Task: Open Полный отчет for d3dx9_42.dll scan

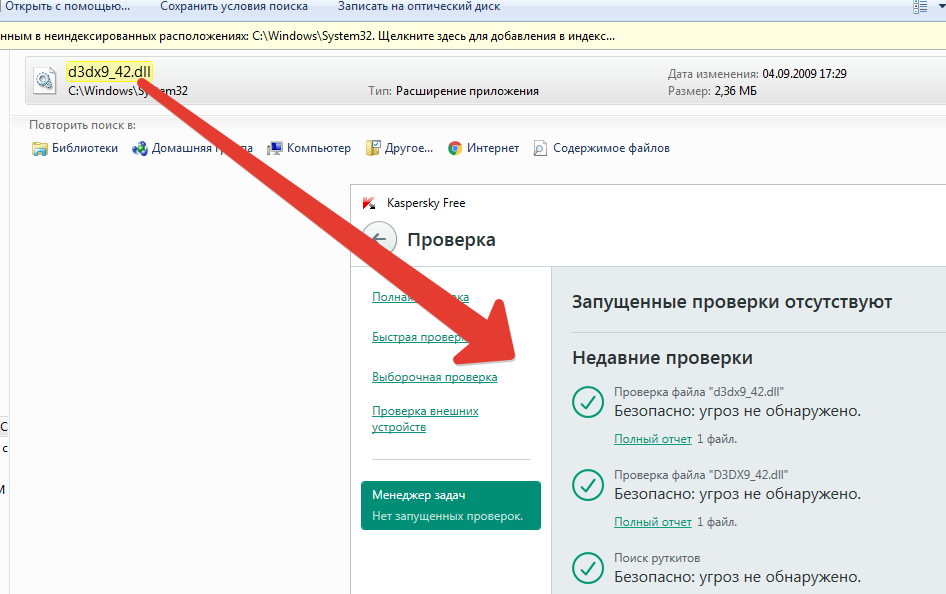Action: [652, 438]
